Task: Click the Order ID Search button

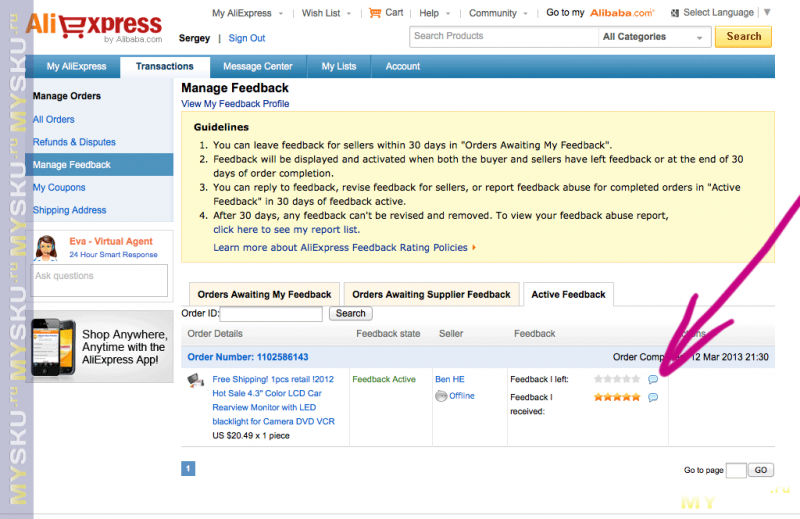Action: (351, 313)
